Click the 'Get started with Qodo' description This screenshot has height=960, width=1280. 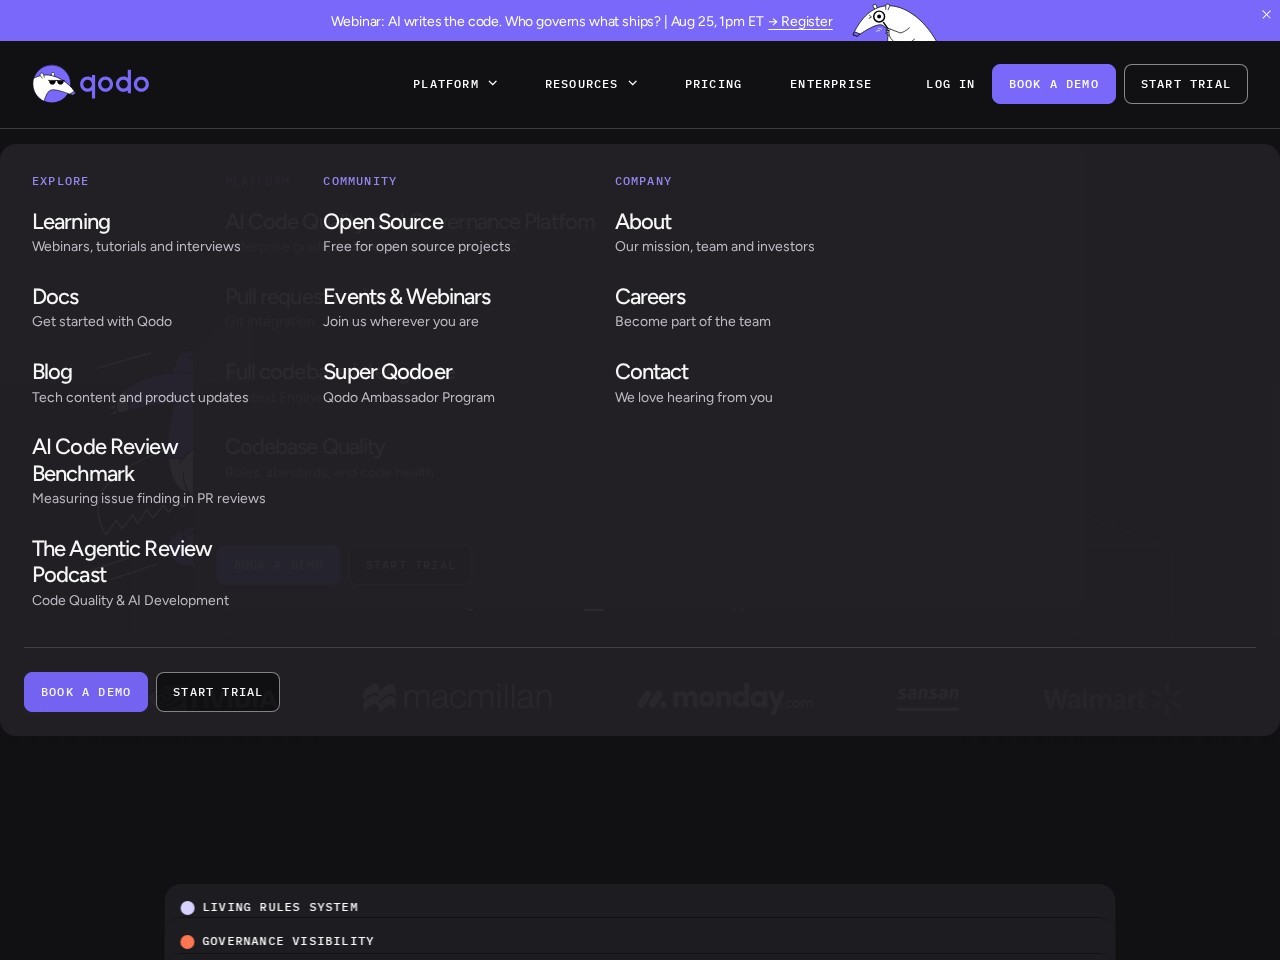(x=102, y=321)
